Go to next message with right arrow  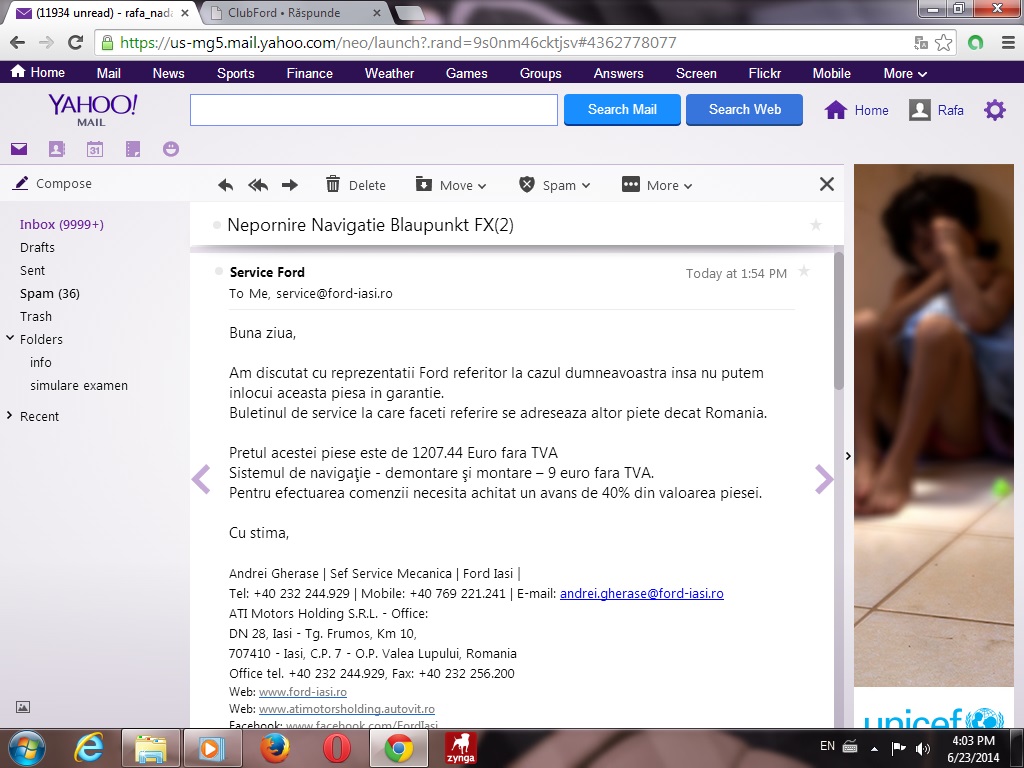tap(824, 480)
